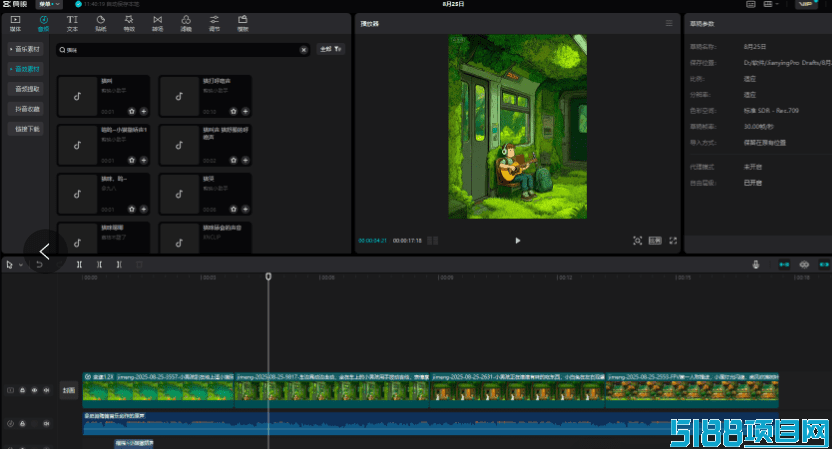Add the 00:10 sound effect to timeline
This screenshot has width=832, height=449.
[x=245, y=111]
